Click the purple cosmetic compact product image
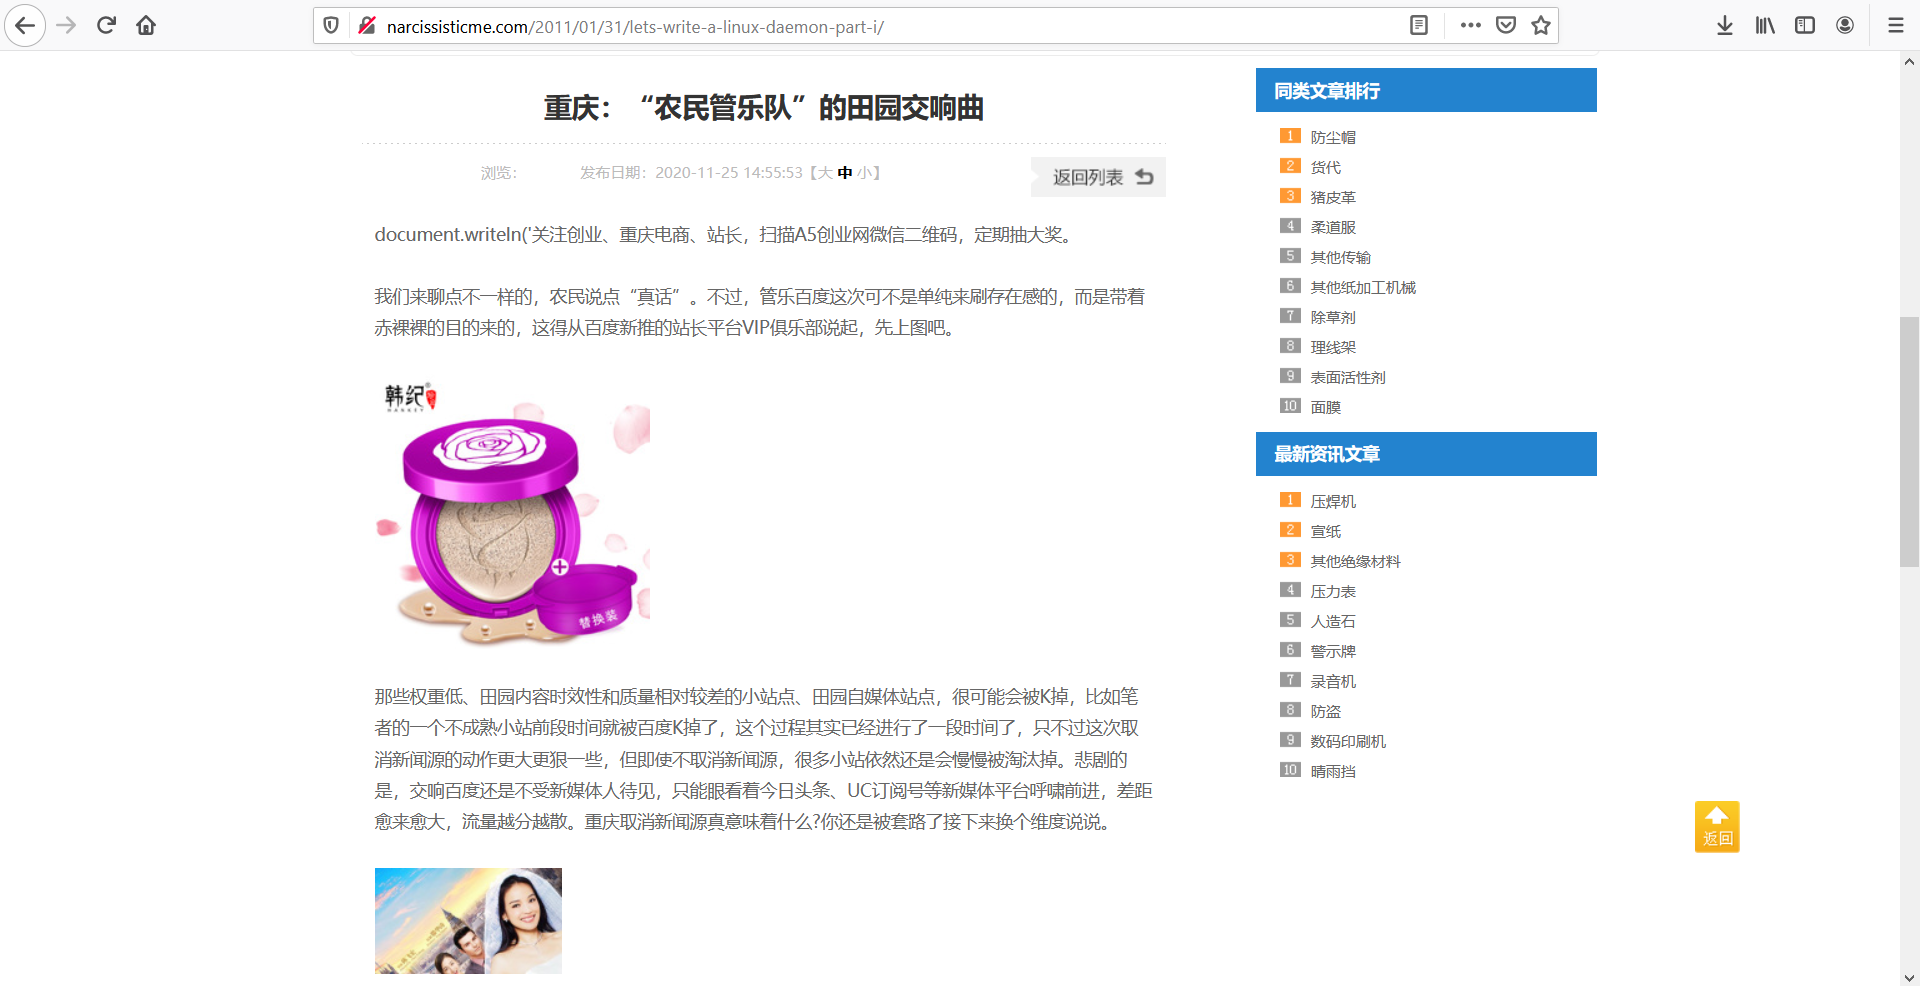The width and height of the screenshot is (1920, 986). (512, 513)
